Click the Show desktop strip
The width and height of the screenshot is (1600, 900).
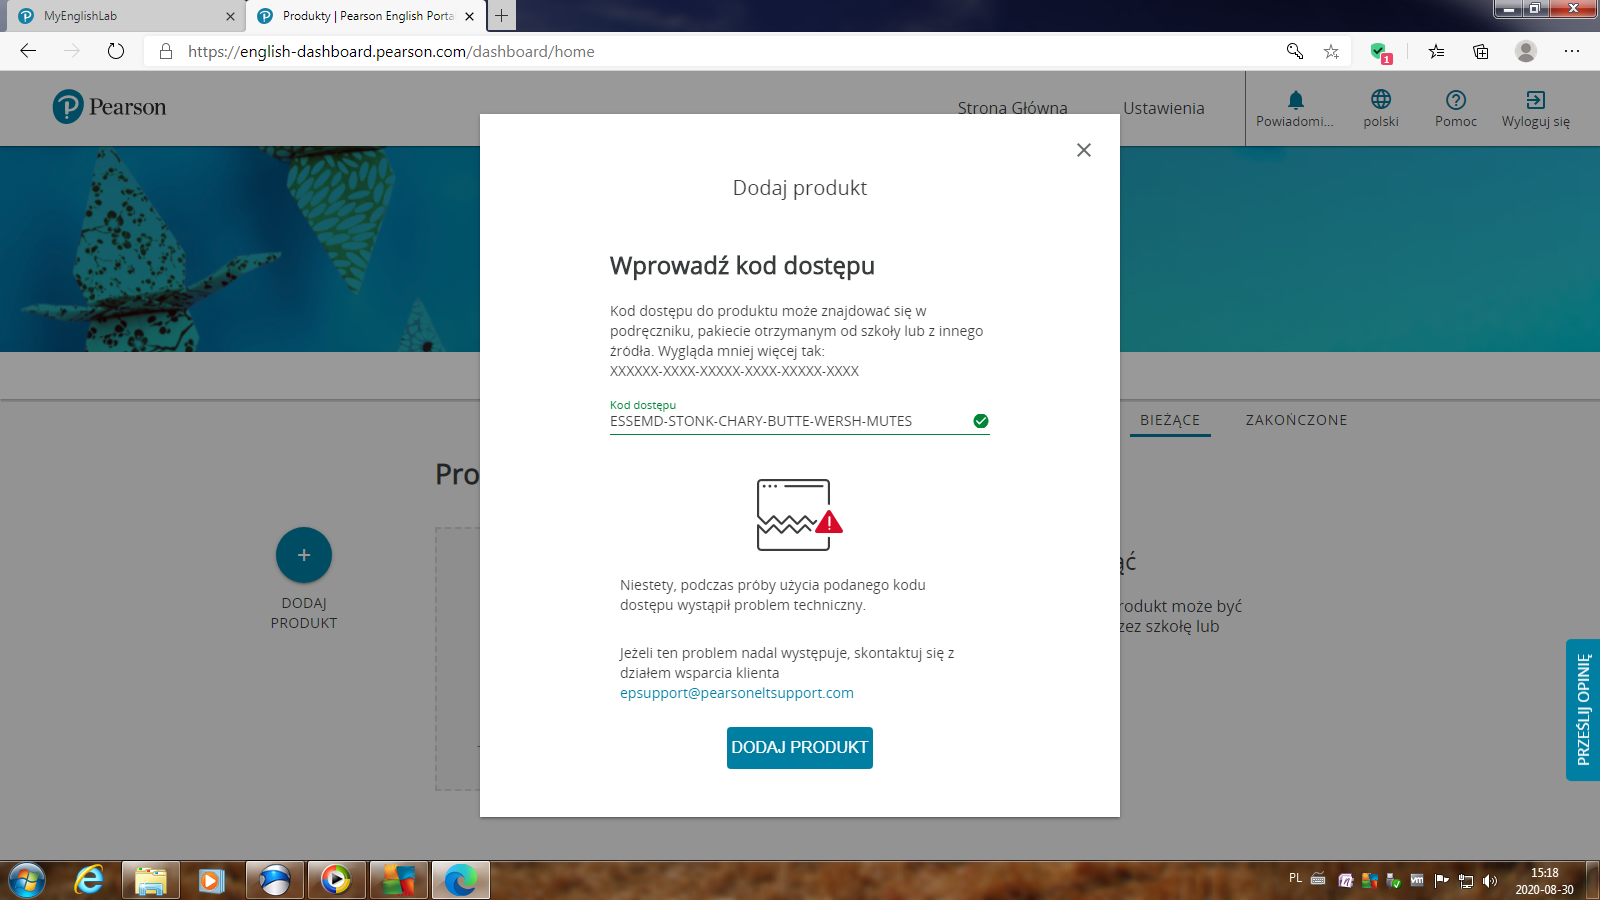coord(1592,881)
